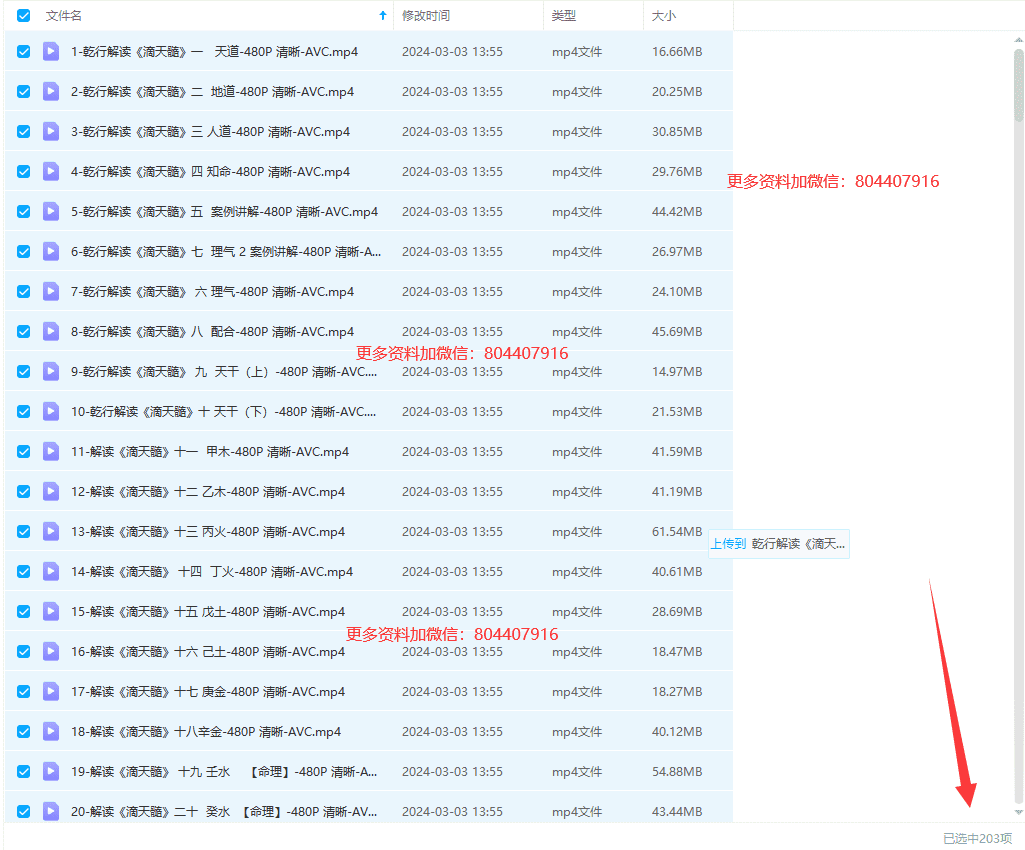This screenshot has height=850, width=1025.
Task: Toggle the select-all checkbox in header
Action: pyautogui.click(x=24, y=16)
